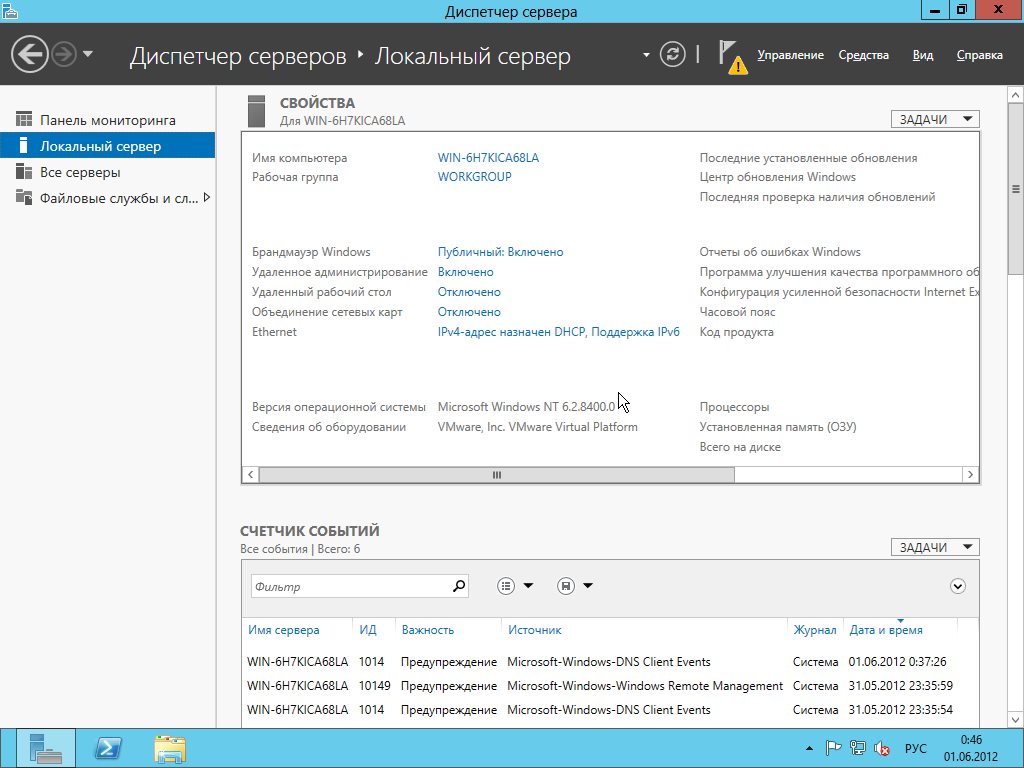Click the WORKGROUP link
Screen dimensions: 1024x768
474,176
